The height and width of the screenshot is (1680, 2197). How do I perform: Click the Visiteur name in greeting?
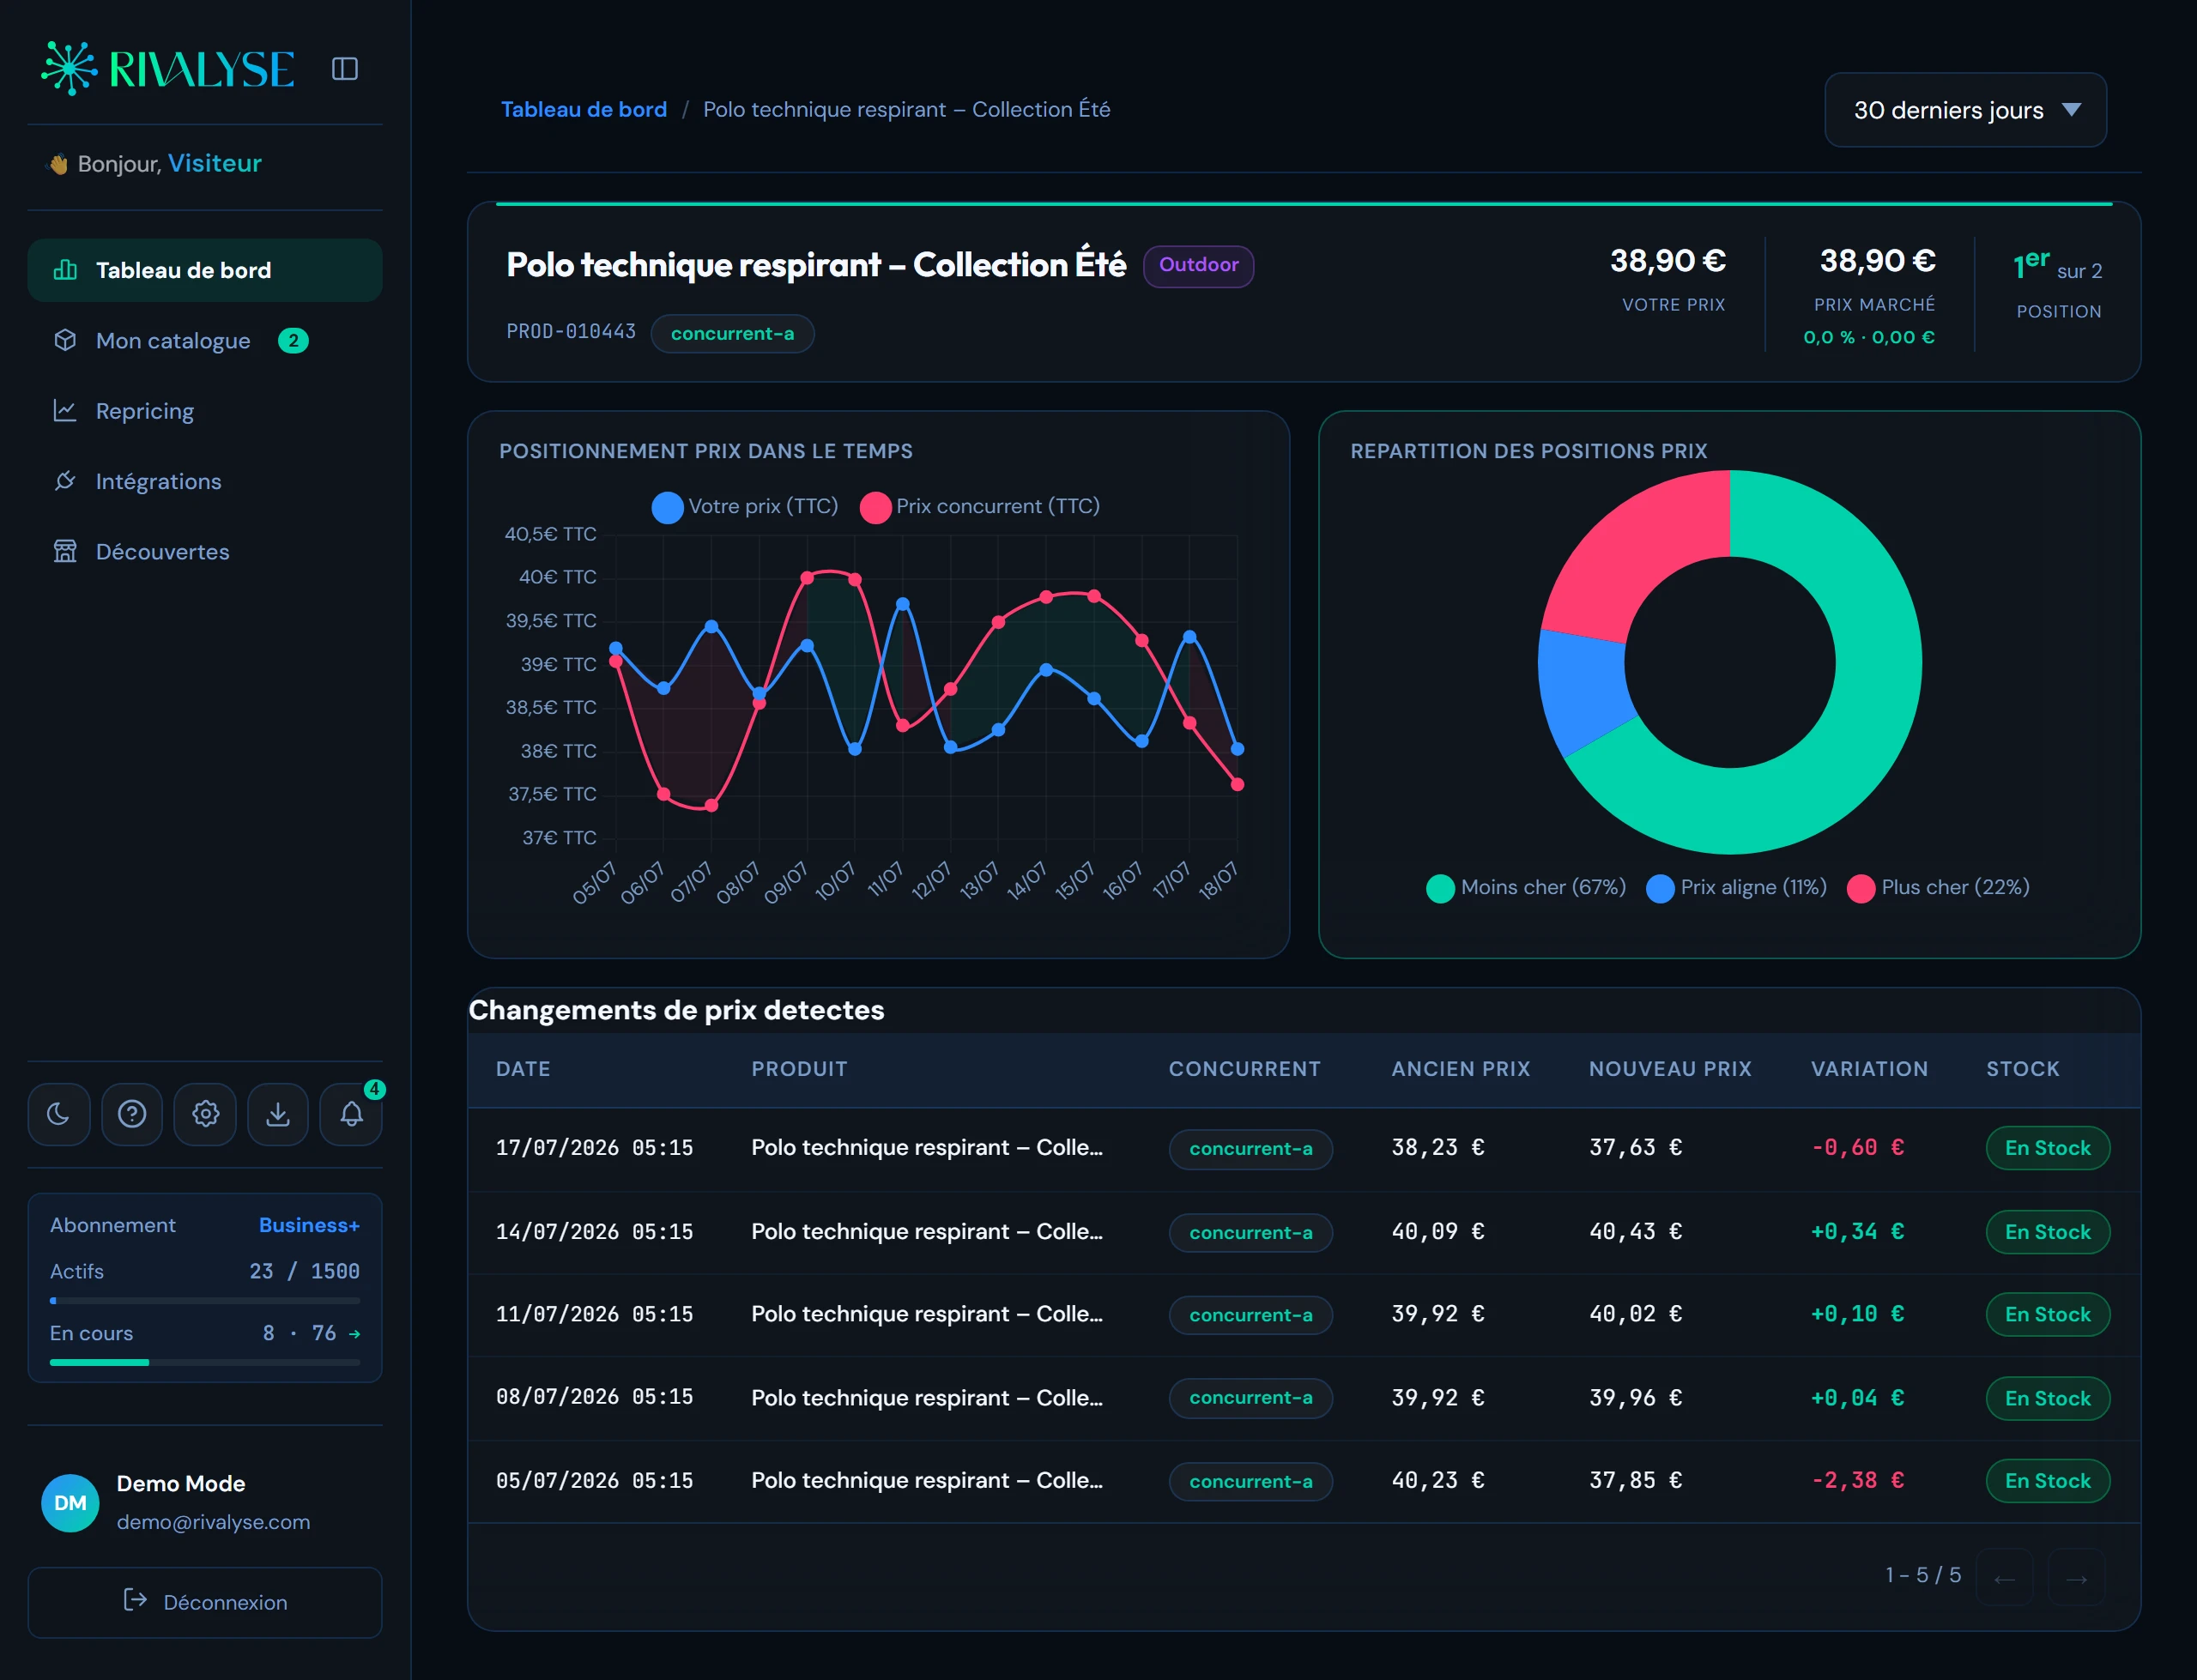pyautogui.click(x=215, y=163)
